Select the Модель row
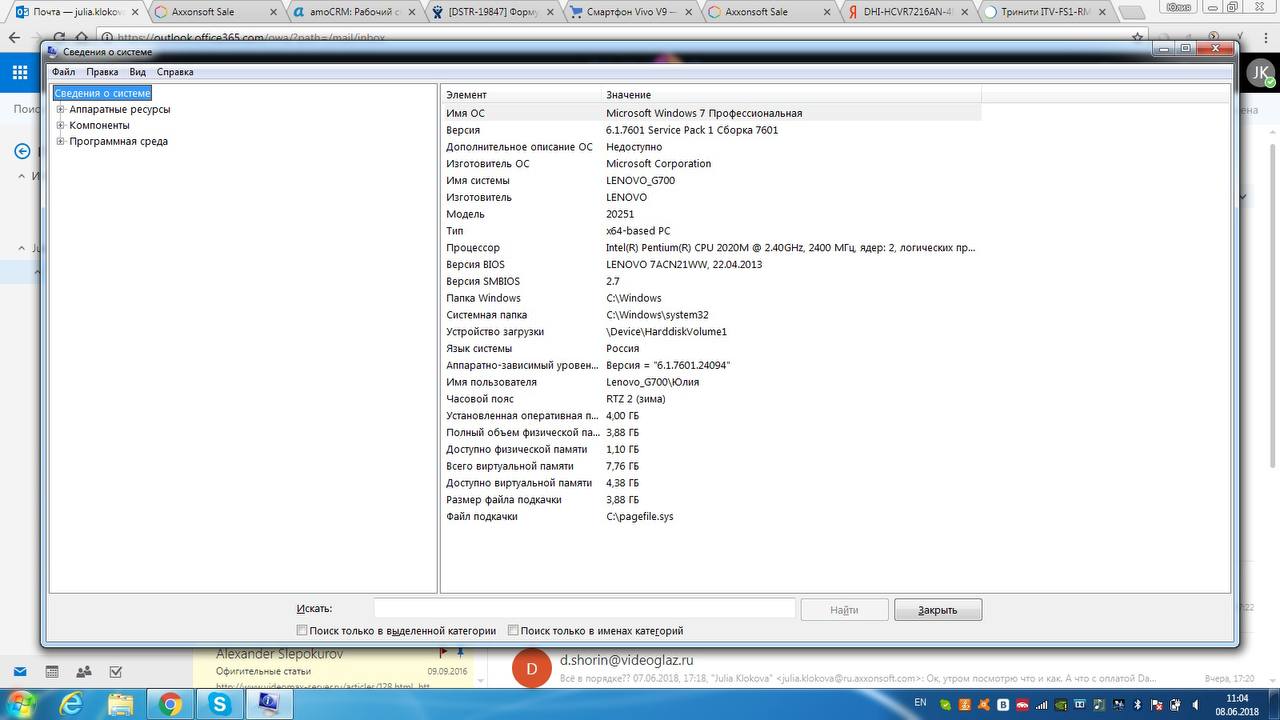 (711, 214)
